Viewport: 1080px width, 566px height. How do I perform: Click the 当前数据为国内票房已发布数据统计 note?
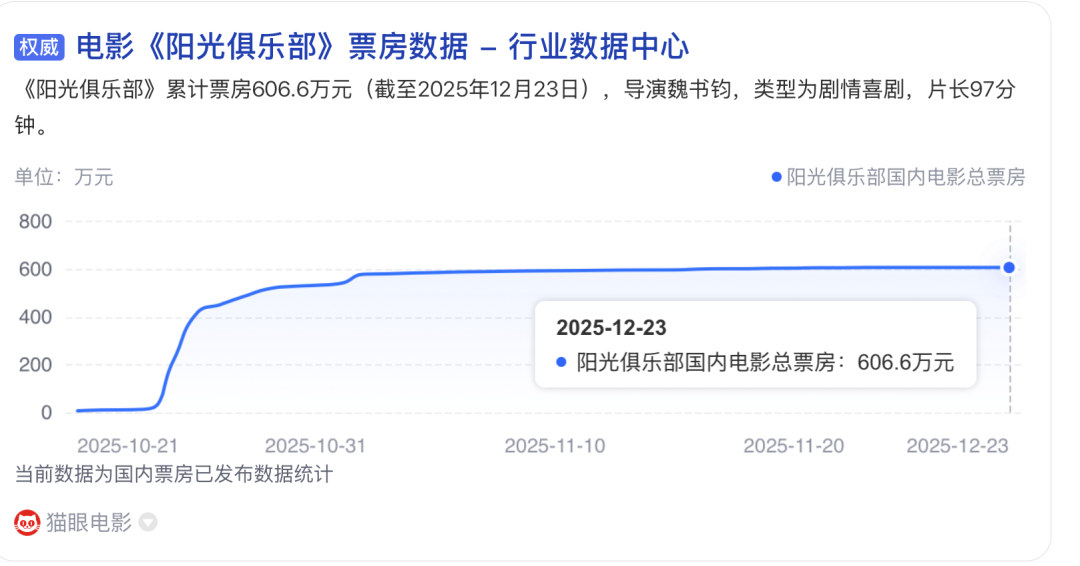coord(174,474)
